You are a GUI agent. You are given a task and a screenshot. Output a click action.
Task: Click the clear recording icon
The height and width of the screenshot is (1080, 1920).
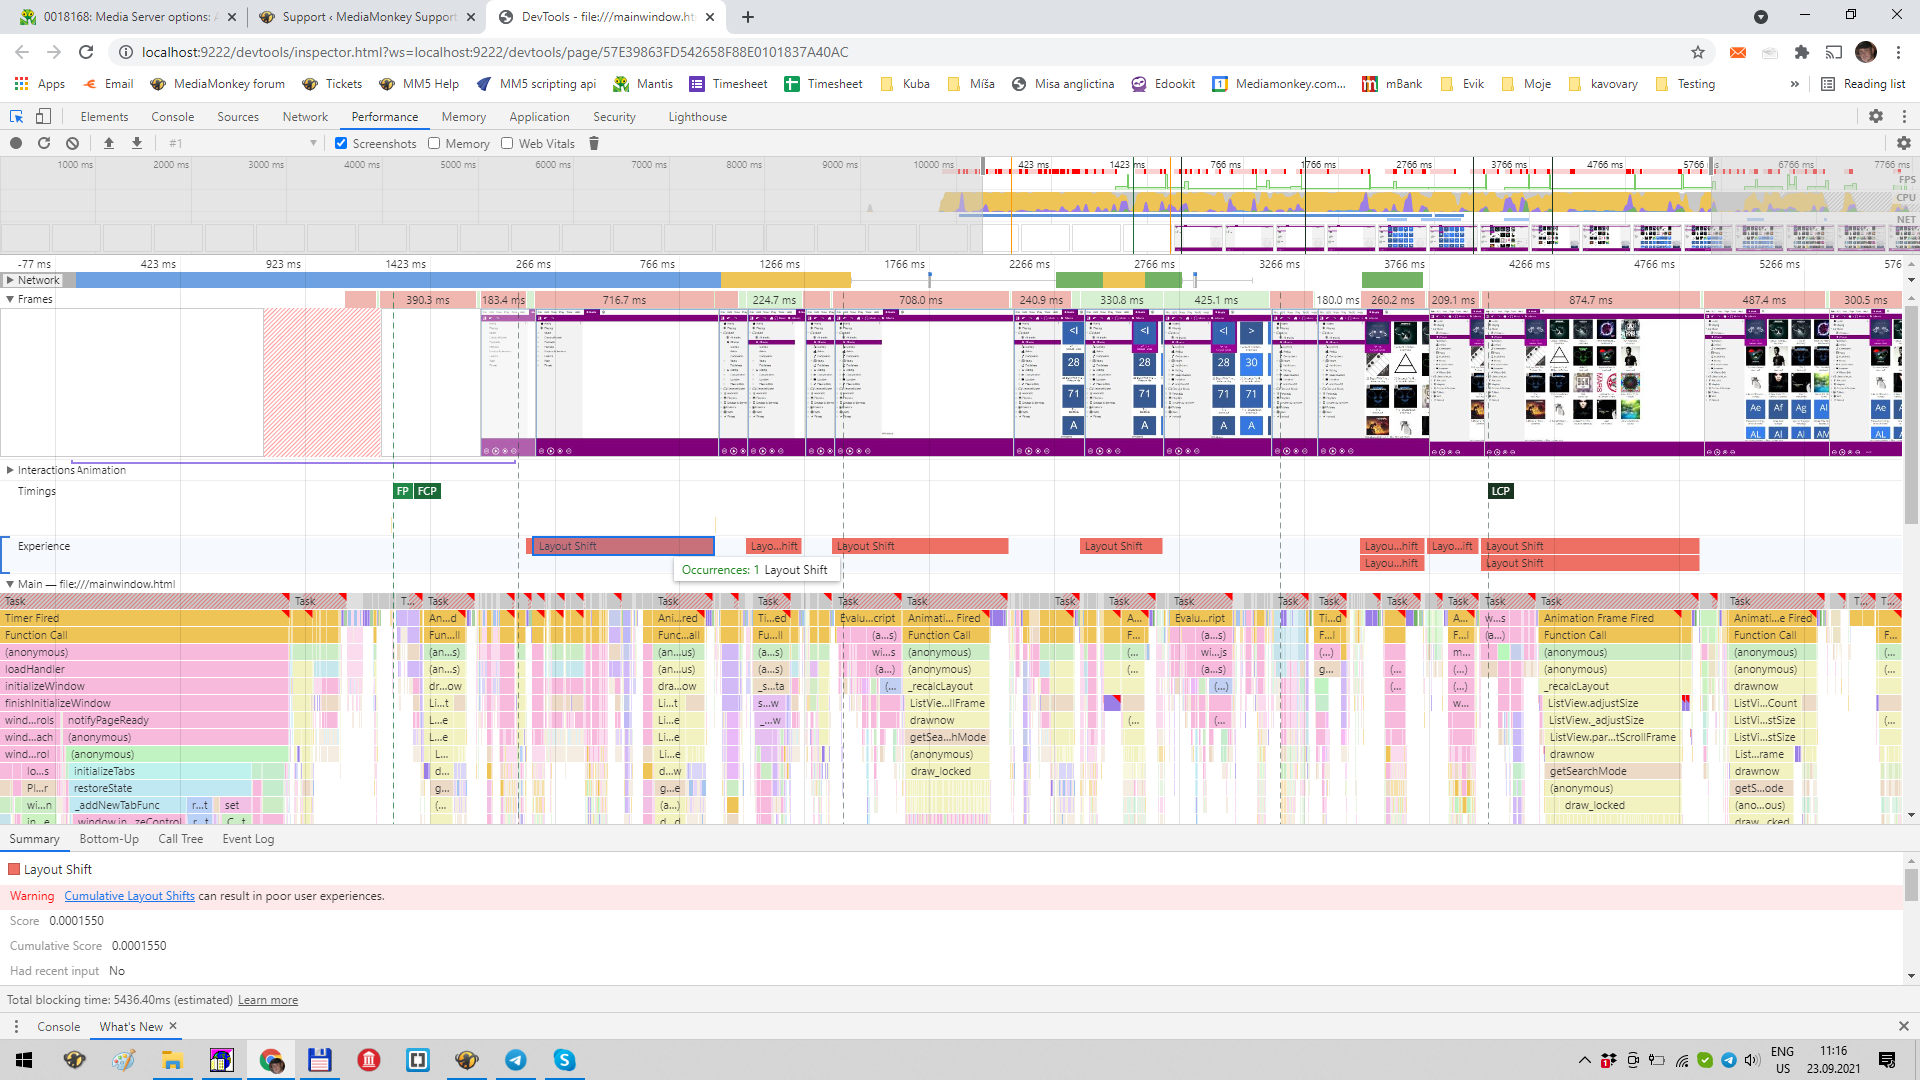pos(72,143)
